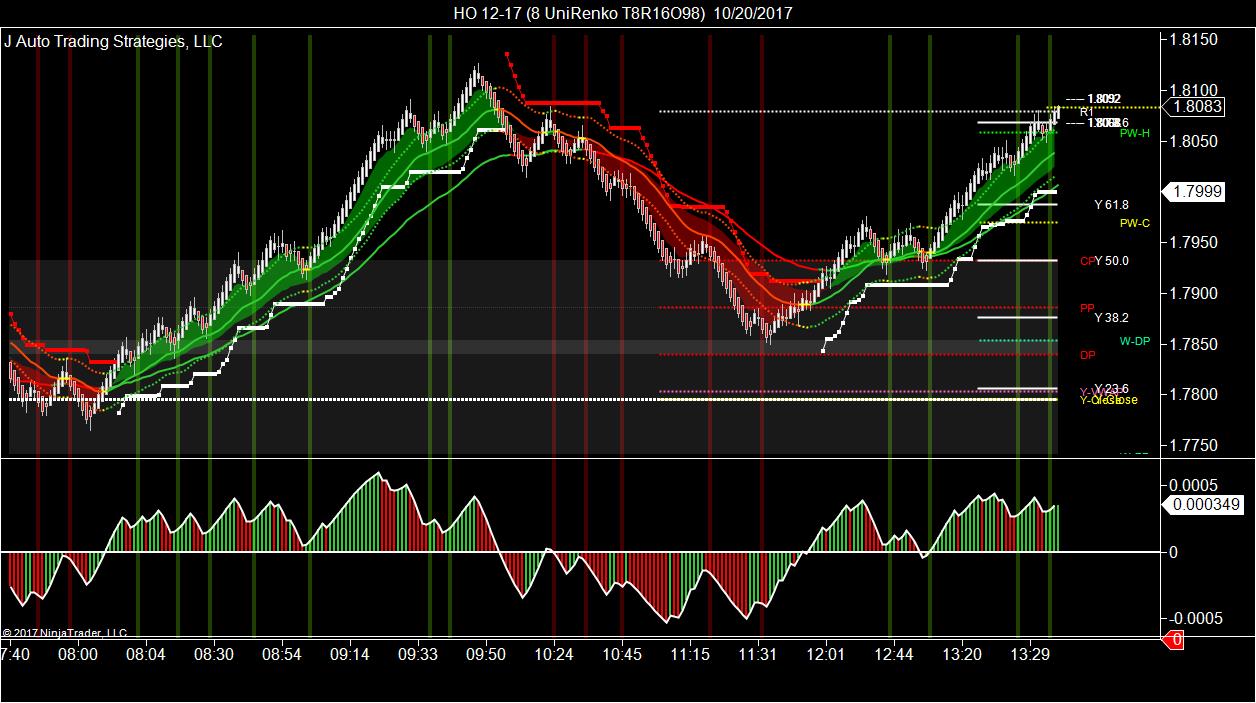Click the 09:14 time axis label
The height and width of the screenshot is (703, 1256).
pos(350,655)
